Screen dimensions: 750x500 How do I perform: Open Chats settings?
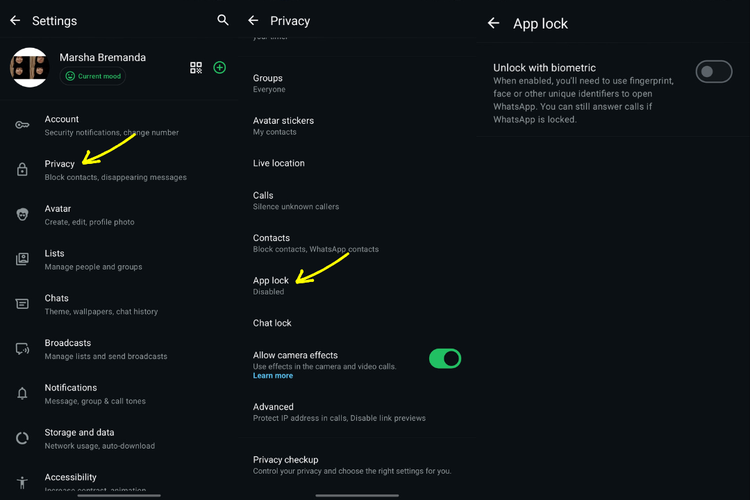[x=119, y=304]
